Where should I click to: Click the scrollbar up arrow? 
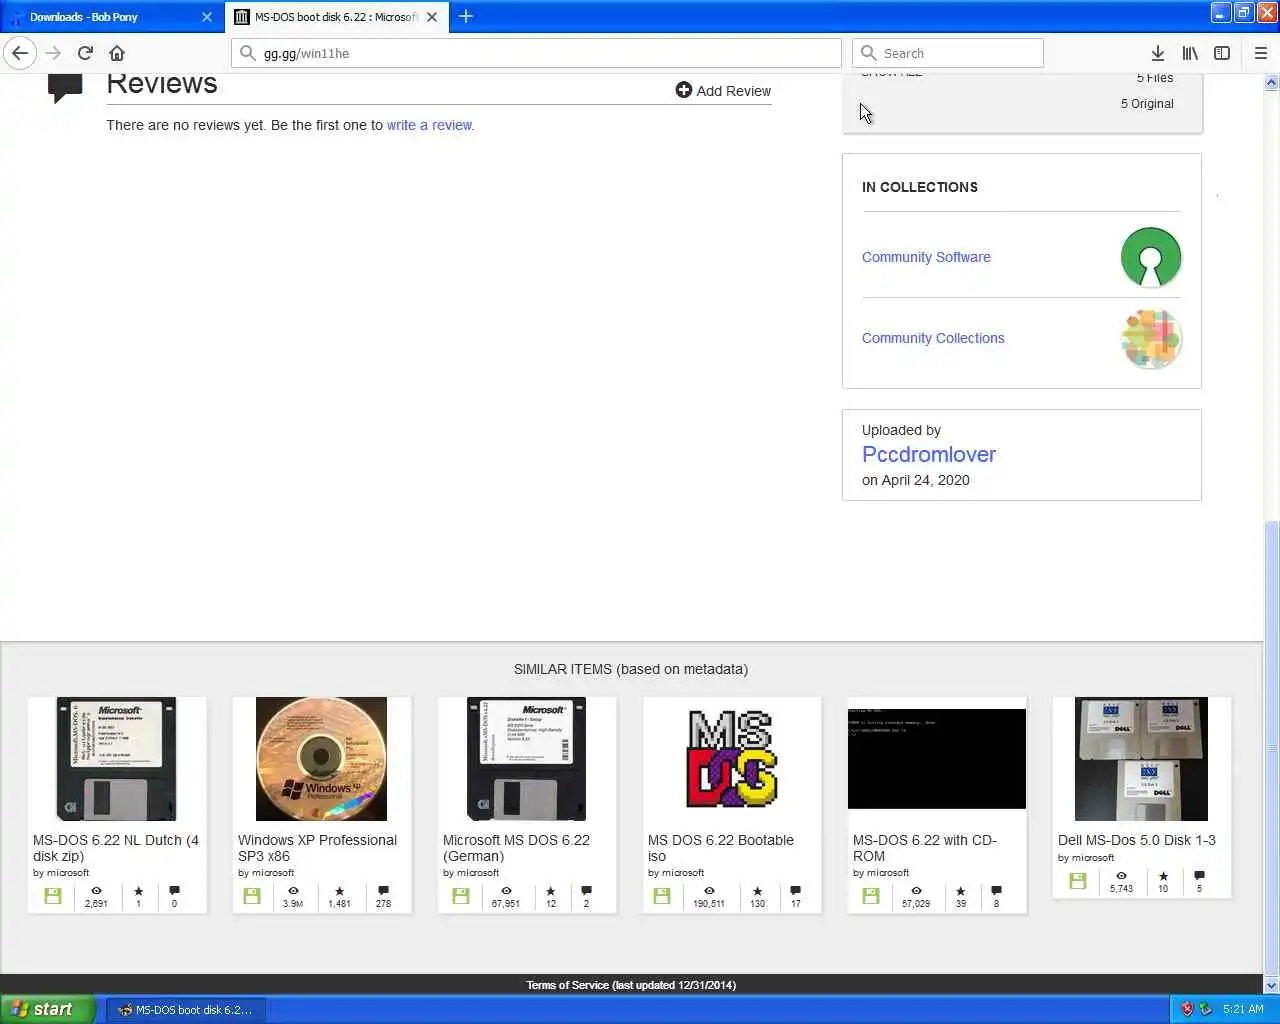tap(1272, 83)
